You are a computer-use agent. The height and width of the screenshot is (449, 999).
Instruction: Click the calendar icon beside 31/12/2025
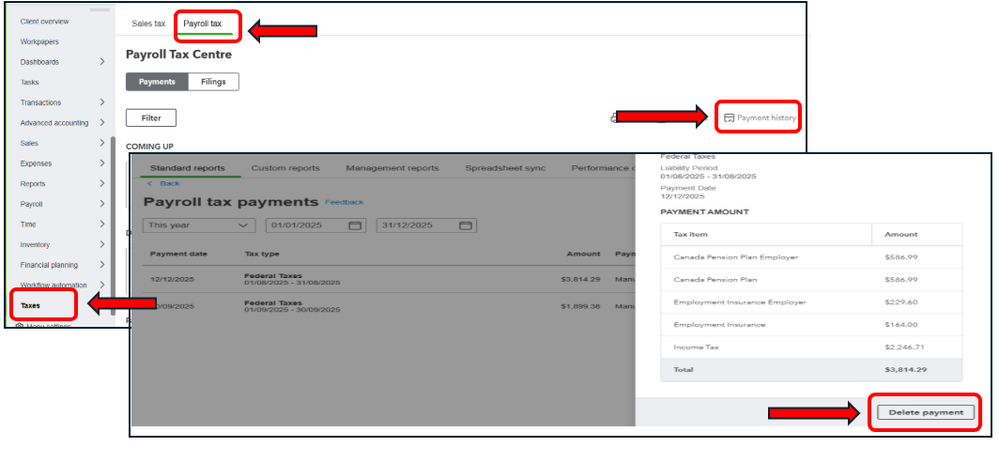click(466, 225)
